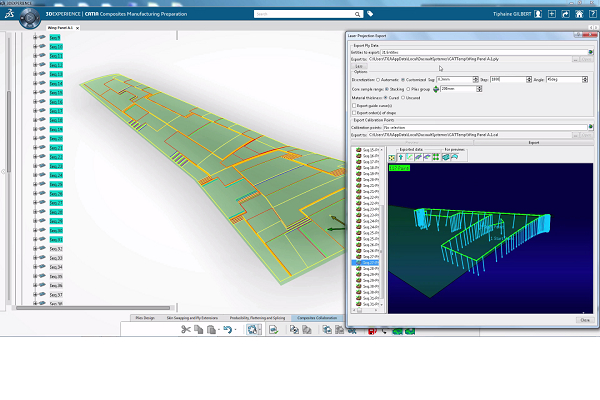Viewport: 600px width, 400px height.
Task: Click the sequence list vertical scrollbar in dialog
Action: (x=382, y=253)
